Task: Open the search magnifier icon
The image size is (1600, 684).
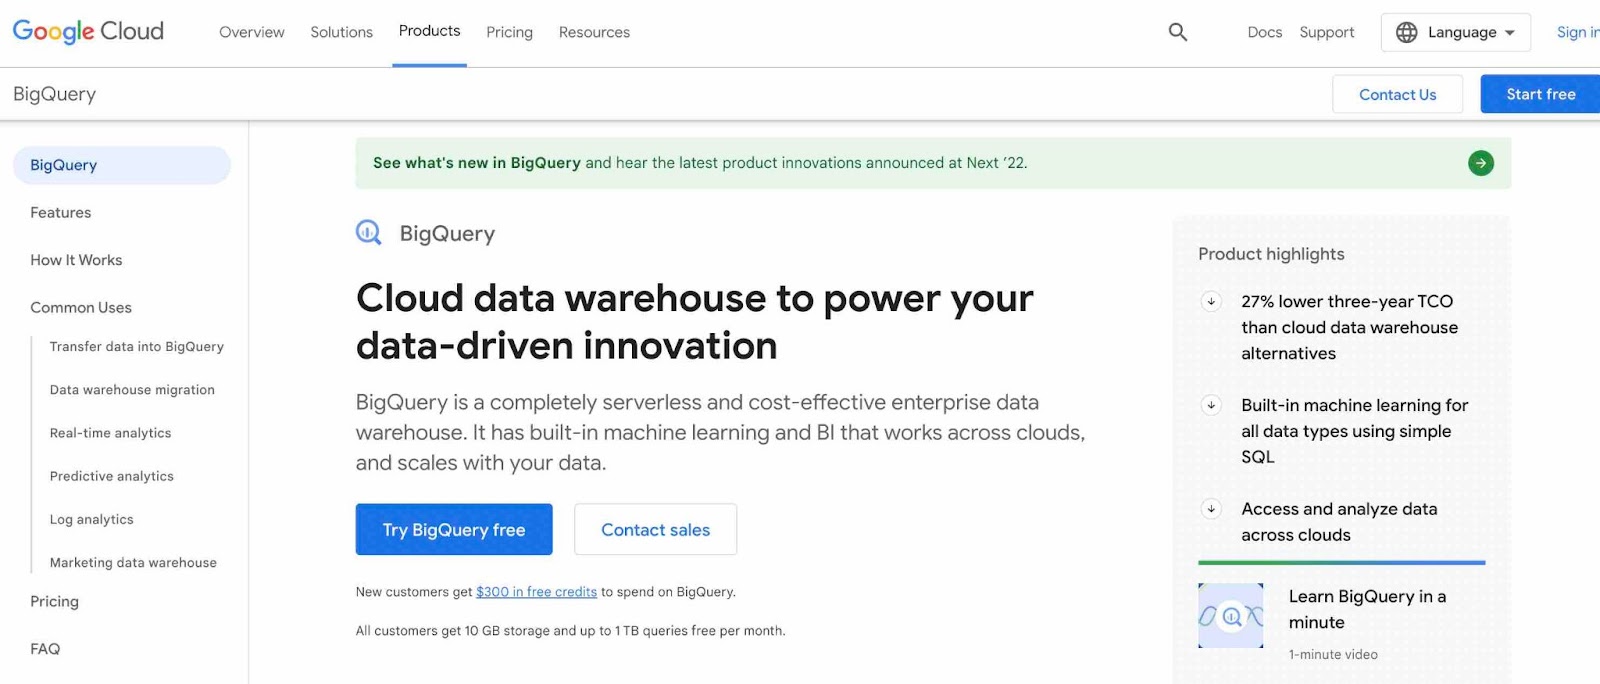Action: 1178,32
